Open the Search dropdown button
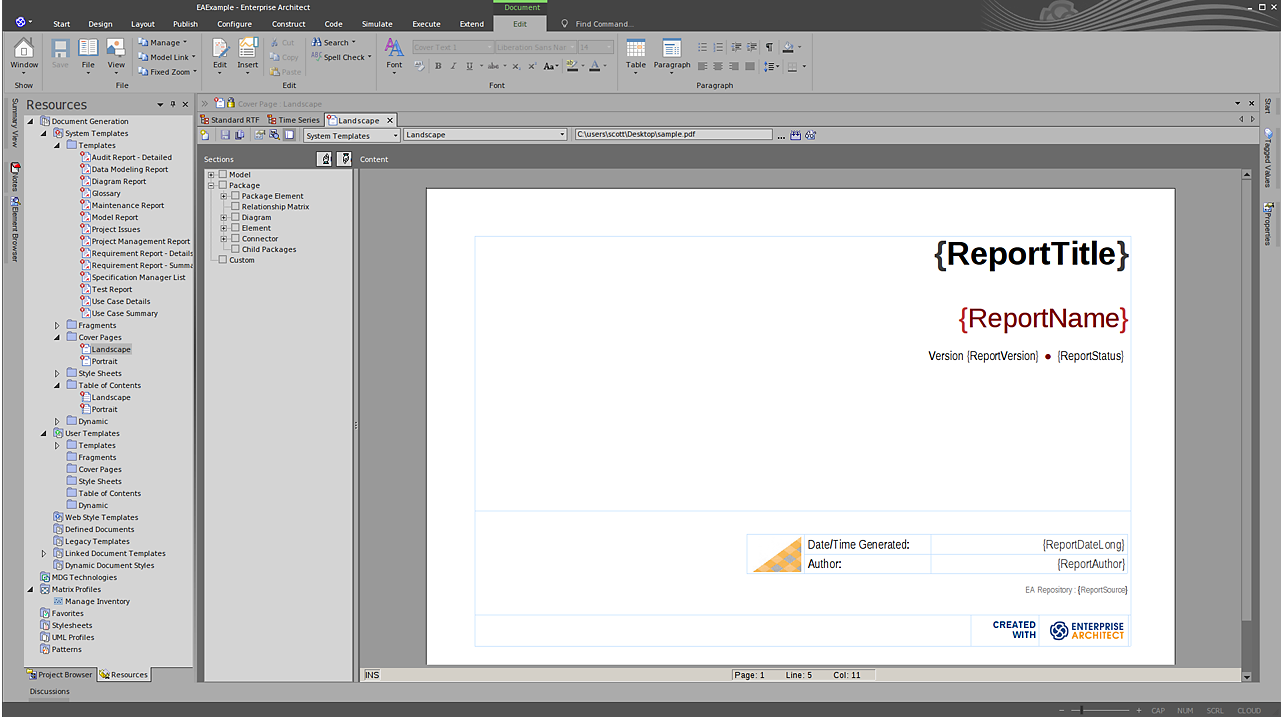 tap(333, 43)
